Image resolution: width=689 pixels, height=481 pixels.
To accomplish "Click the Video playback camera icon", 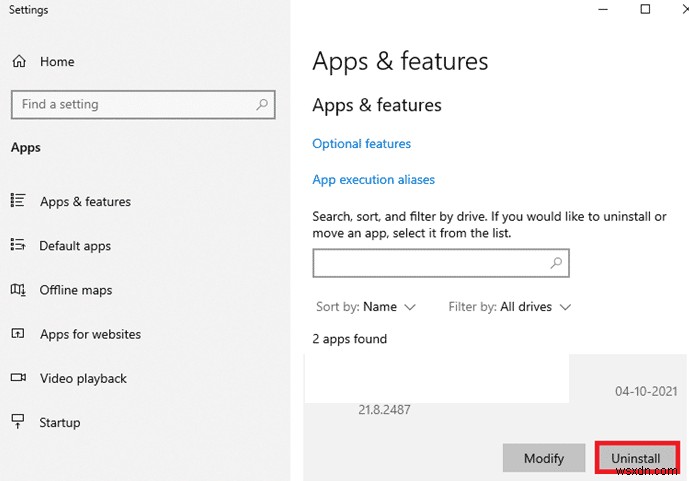I will pyautogui.click(x=18, y=378).
